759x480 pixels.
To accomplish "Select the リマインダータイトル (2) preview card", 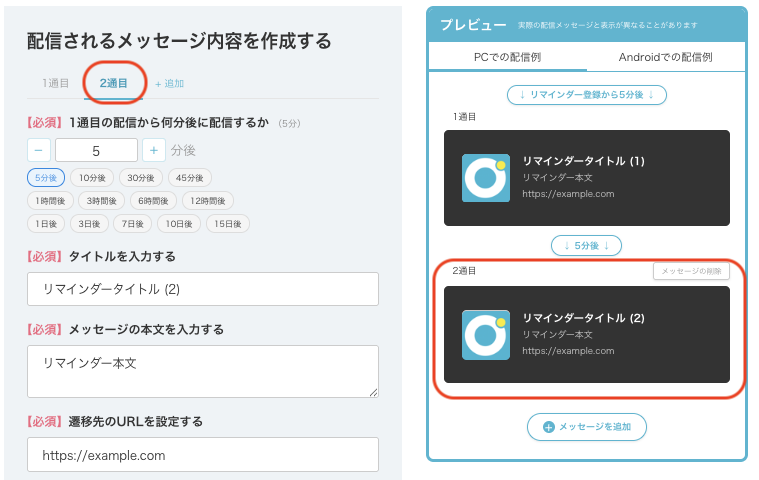I will pos(587,334).
